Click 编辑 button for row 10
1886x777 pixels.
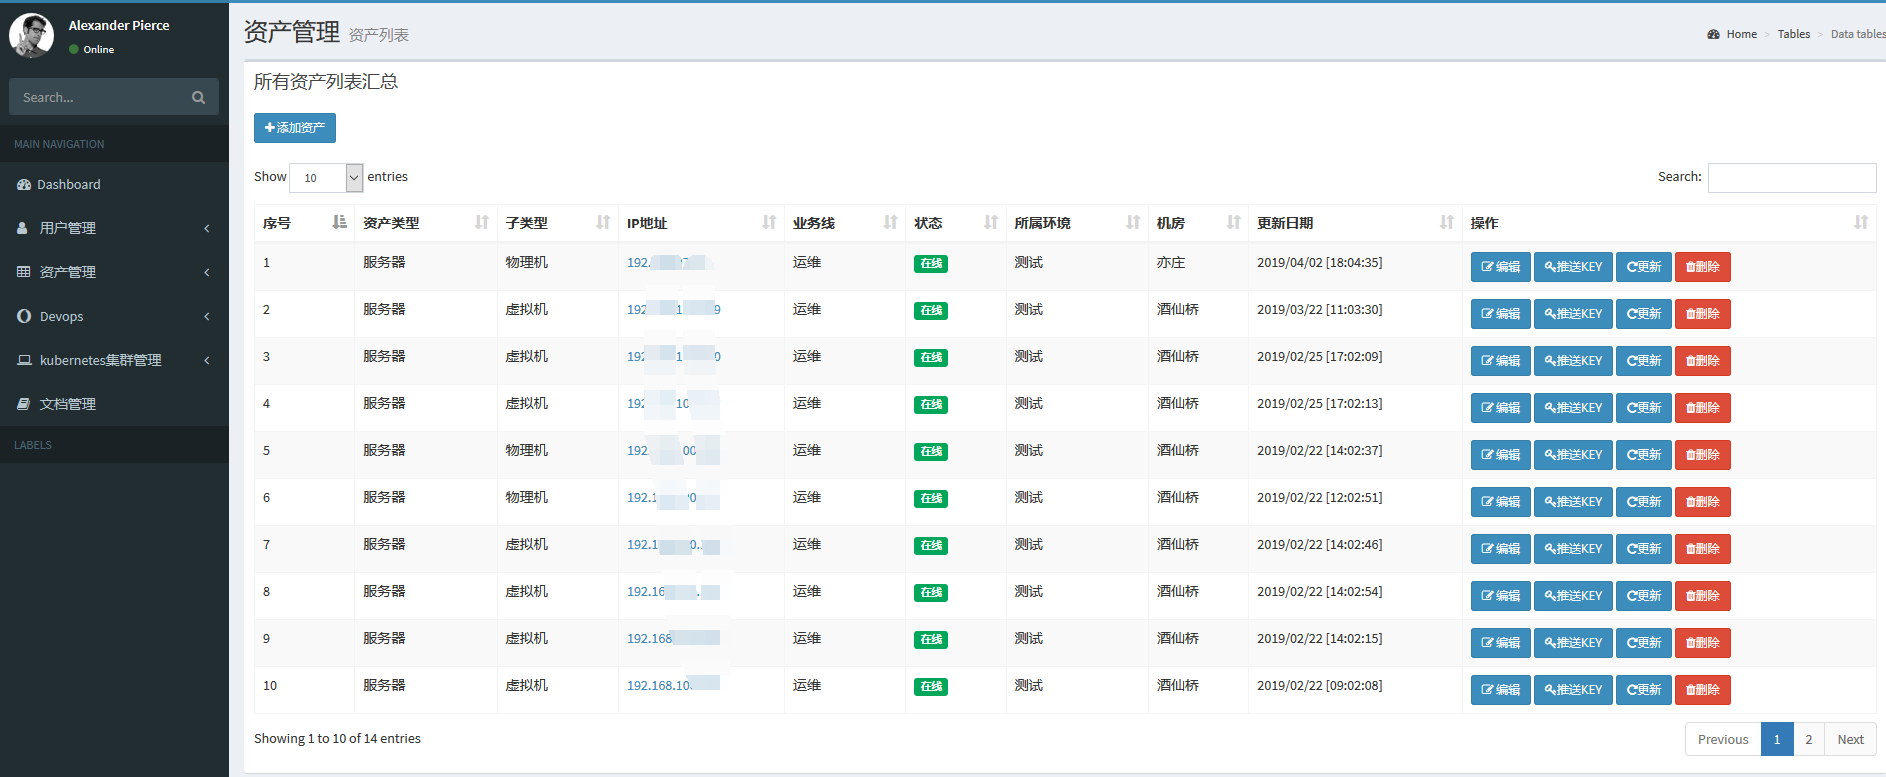pyautogui.click(x=1500, y=690)
